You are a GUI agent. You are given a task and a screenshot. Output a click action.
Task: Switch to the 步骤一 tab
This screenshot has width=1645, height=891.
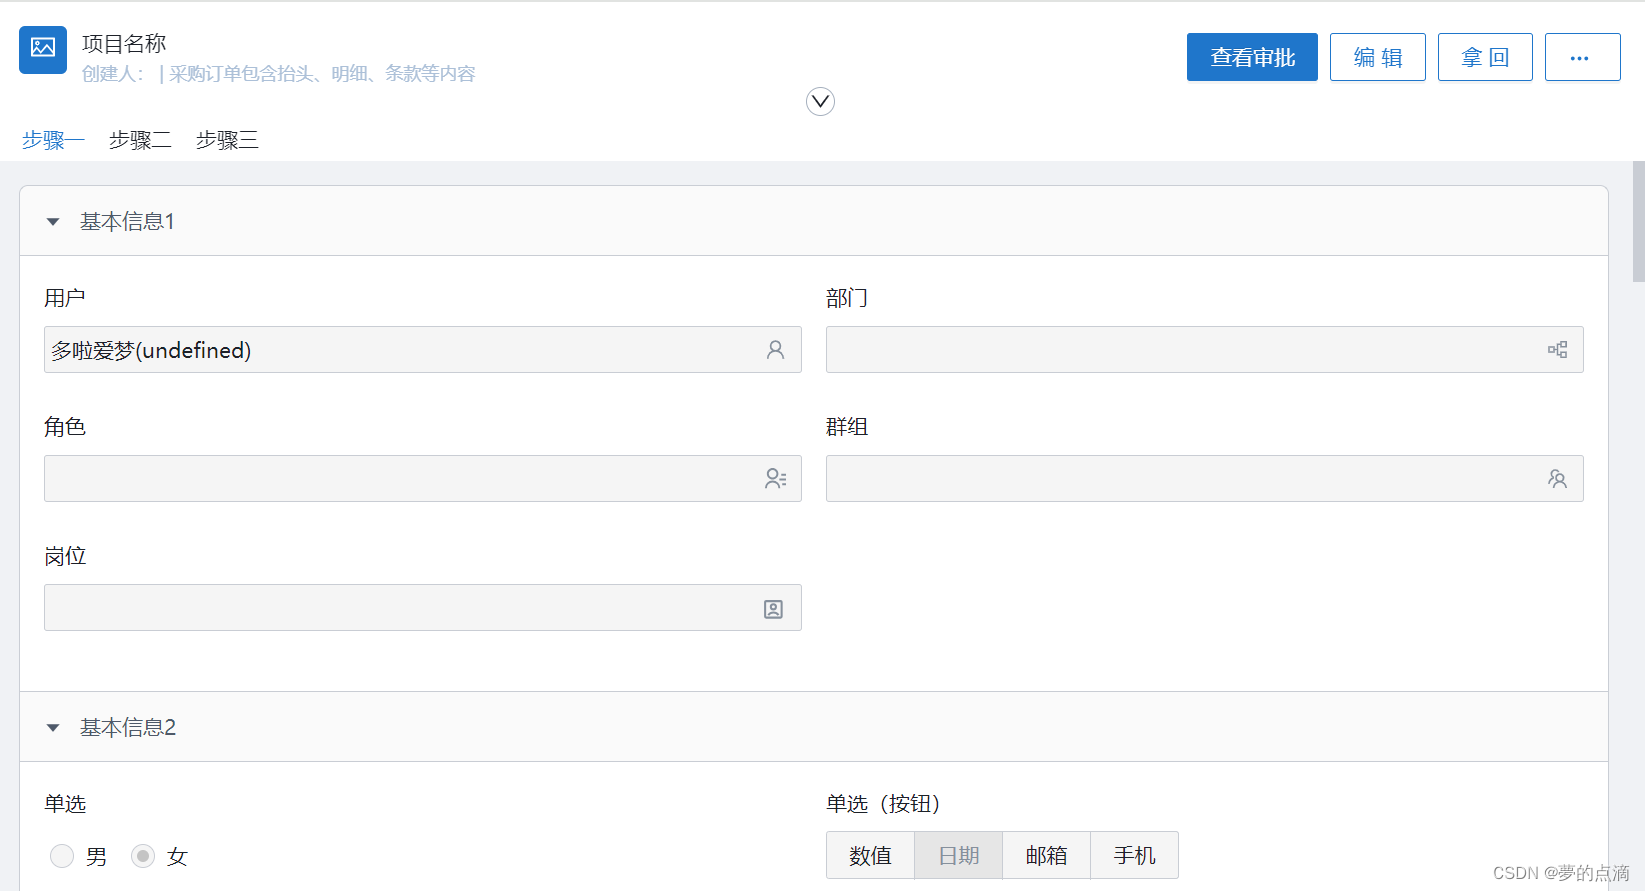pyautogui.click(x=53, y=140)
